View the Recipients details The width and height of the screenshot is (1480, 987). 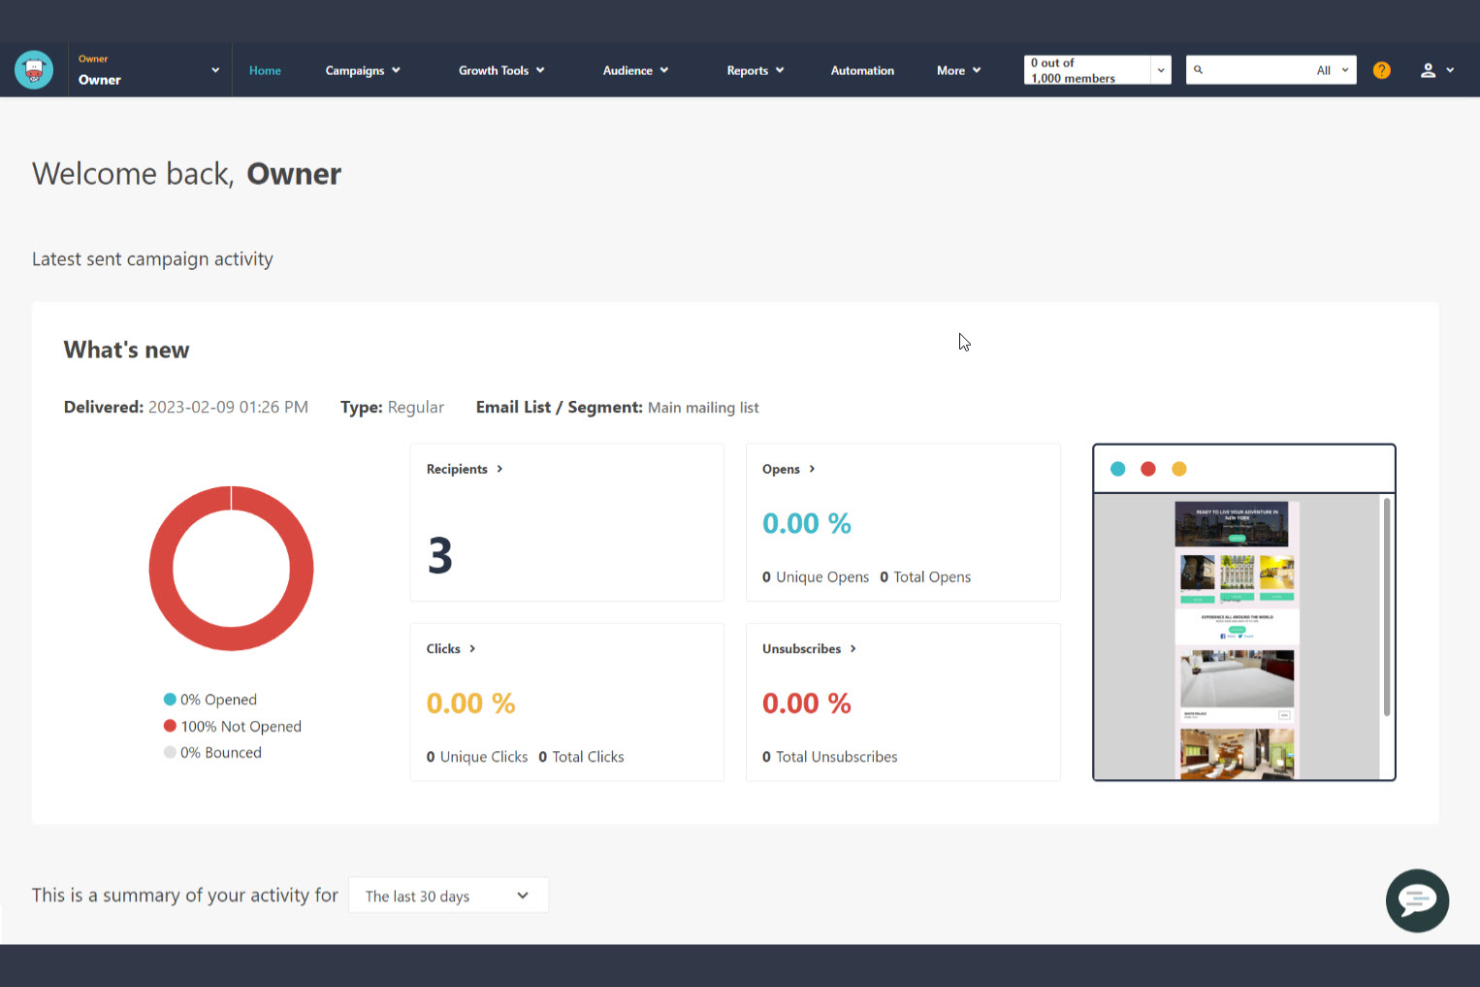(x=464, y=468)
